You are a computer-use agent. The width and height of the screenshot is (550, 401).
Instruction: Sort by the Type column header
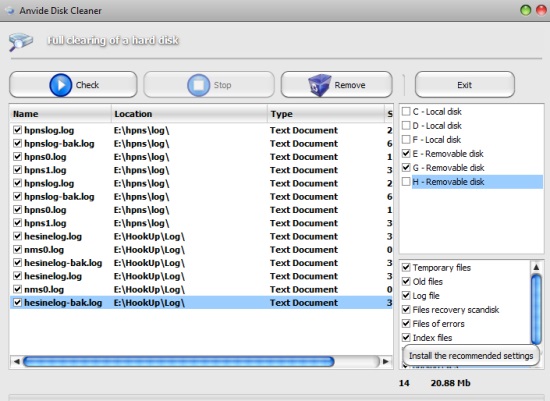(326, 114)
